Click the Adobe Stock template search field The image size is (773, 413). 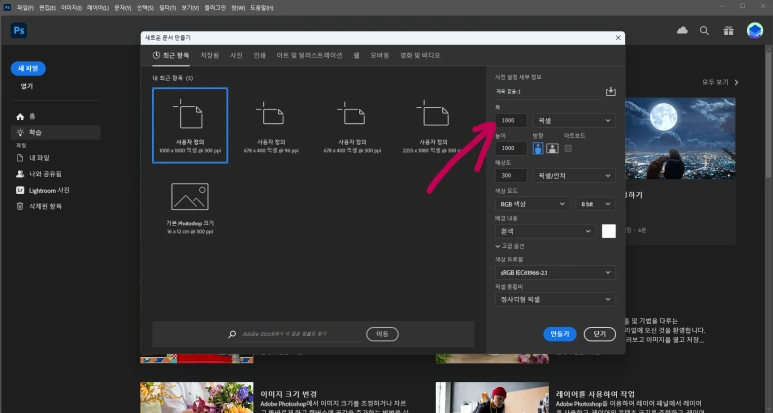point(301,334)
